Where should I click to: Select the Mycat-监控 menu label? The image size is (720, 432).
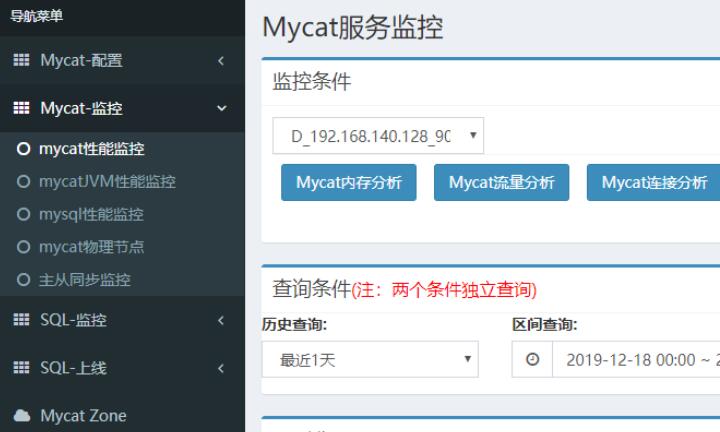[81, 108]
